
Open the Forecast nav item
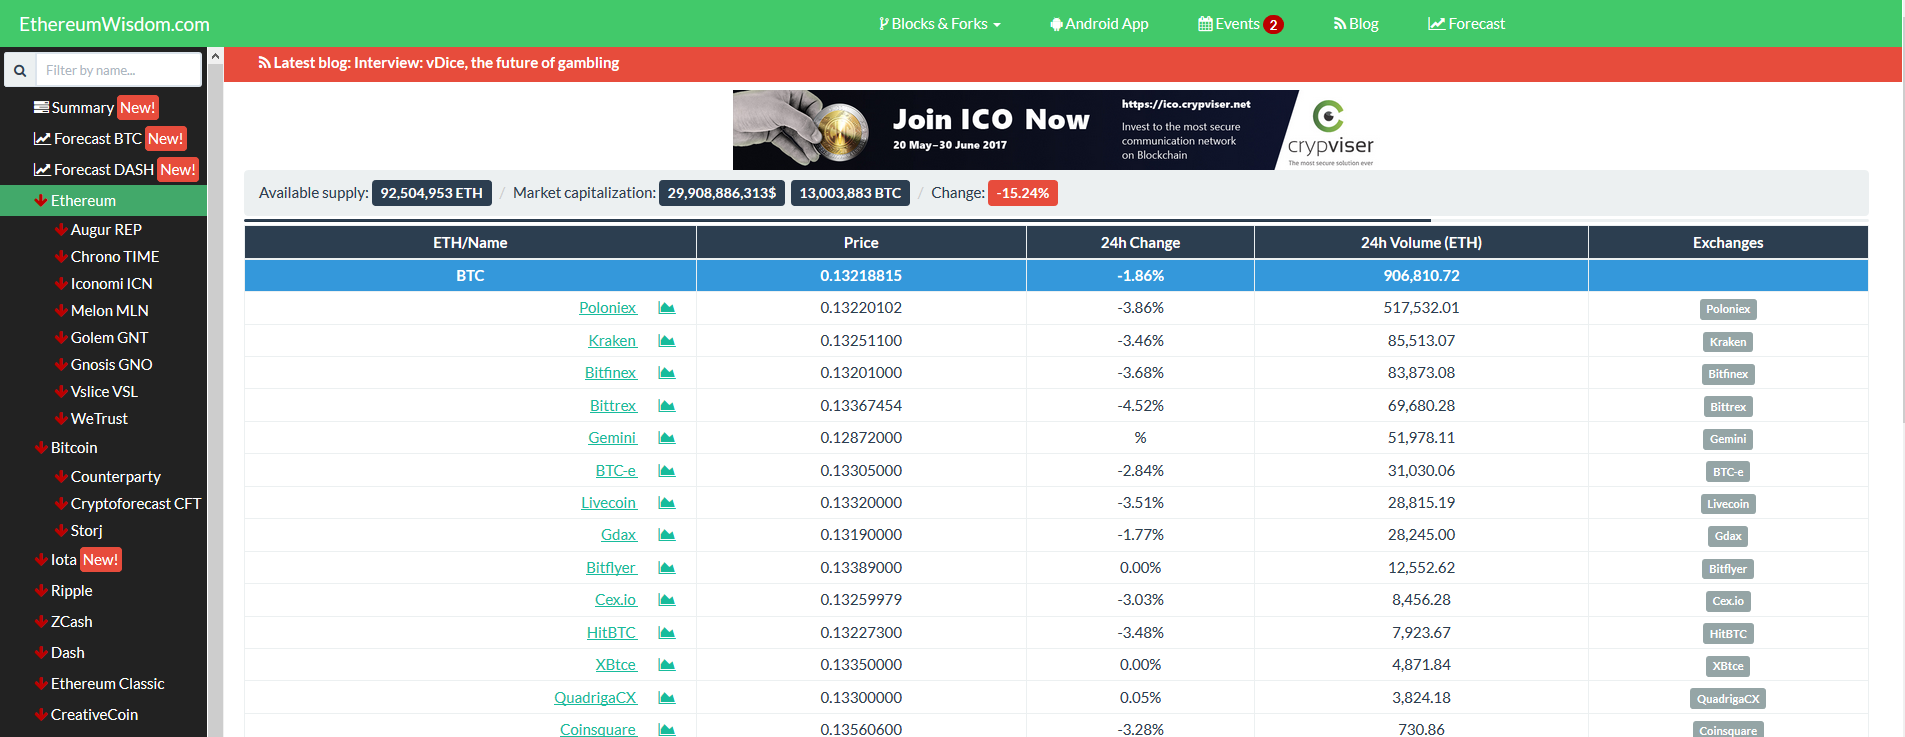coord(1466,24)
